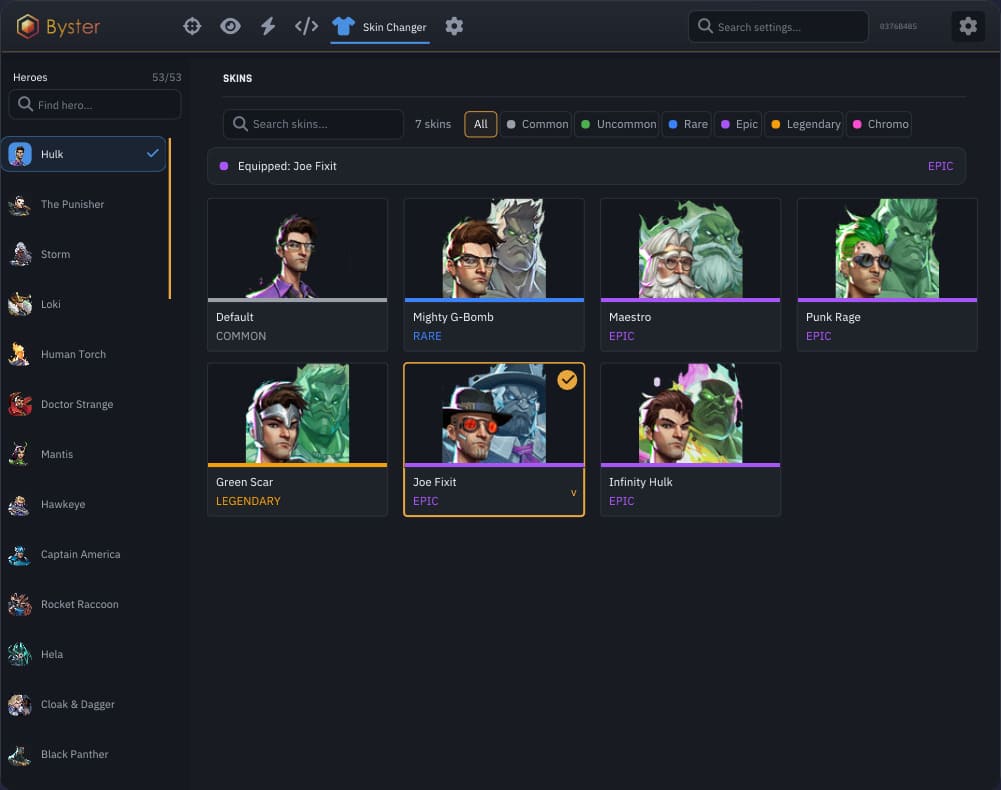Click the Loki avatar icon
1001x790 pixels.
point(20,304)
